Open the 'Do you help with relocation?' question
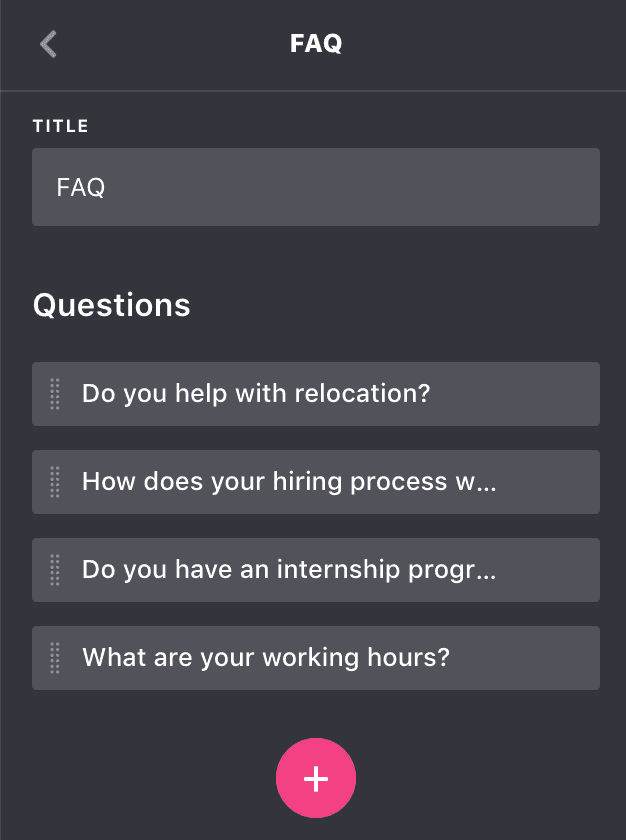The width and height of the screenshot is (626, 840). click(316, 394)
